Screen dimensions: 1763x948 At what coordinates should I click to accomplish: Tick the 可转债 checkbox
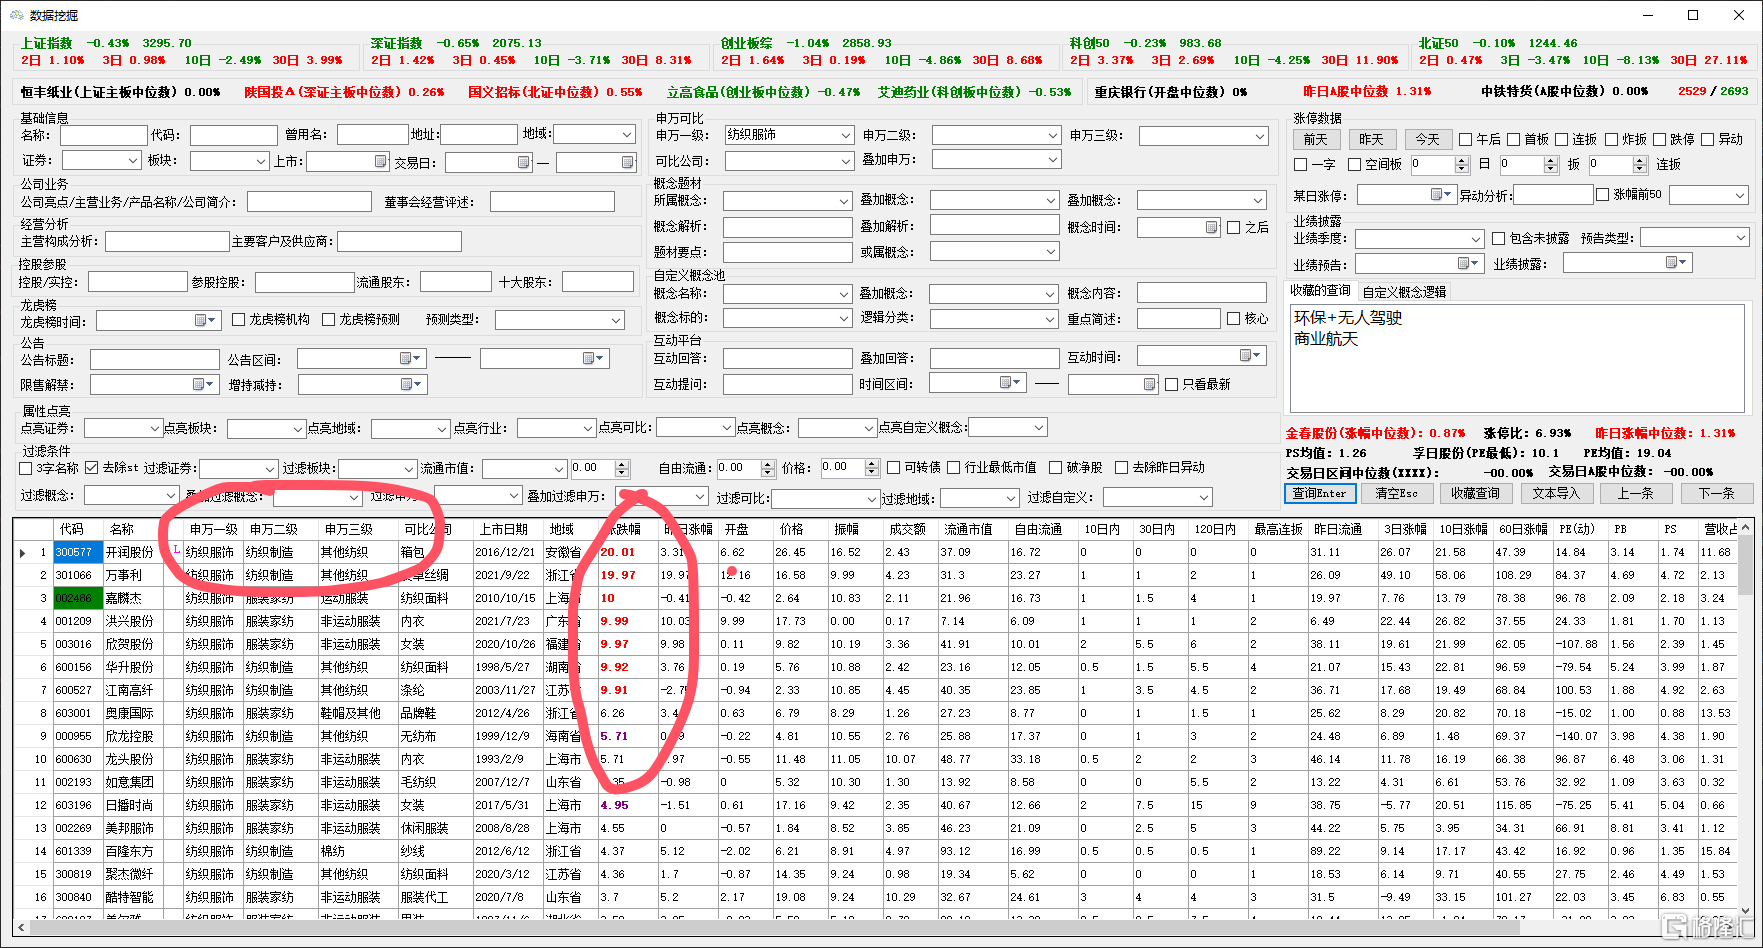[894, 467]
